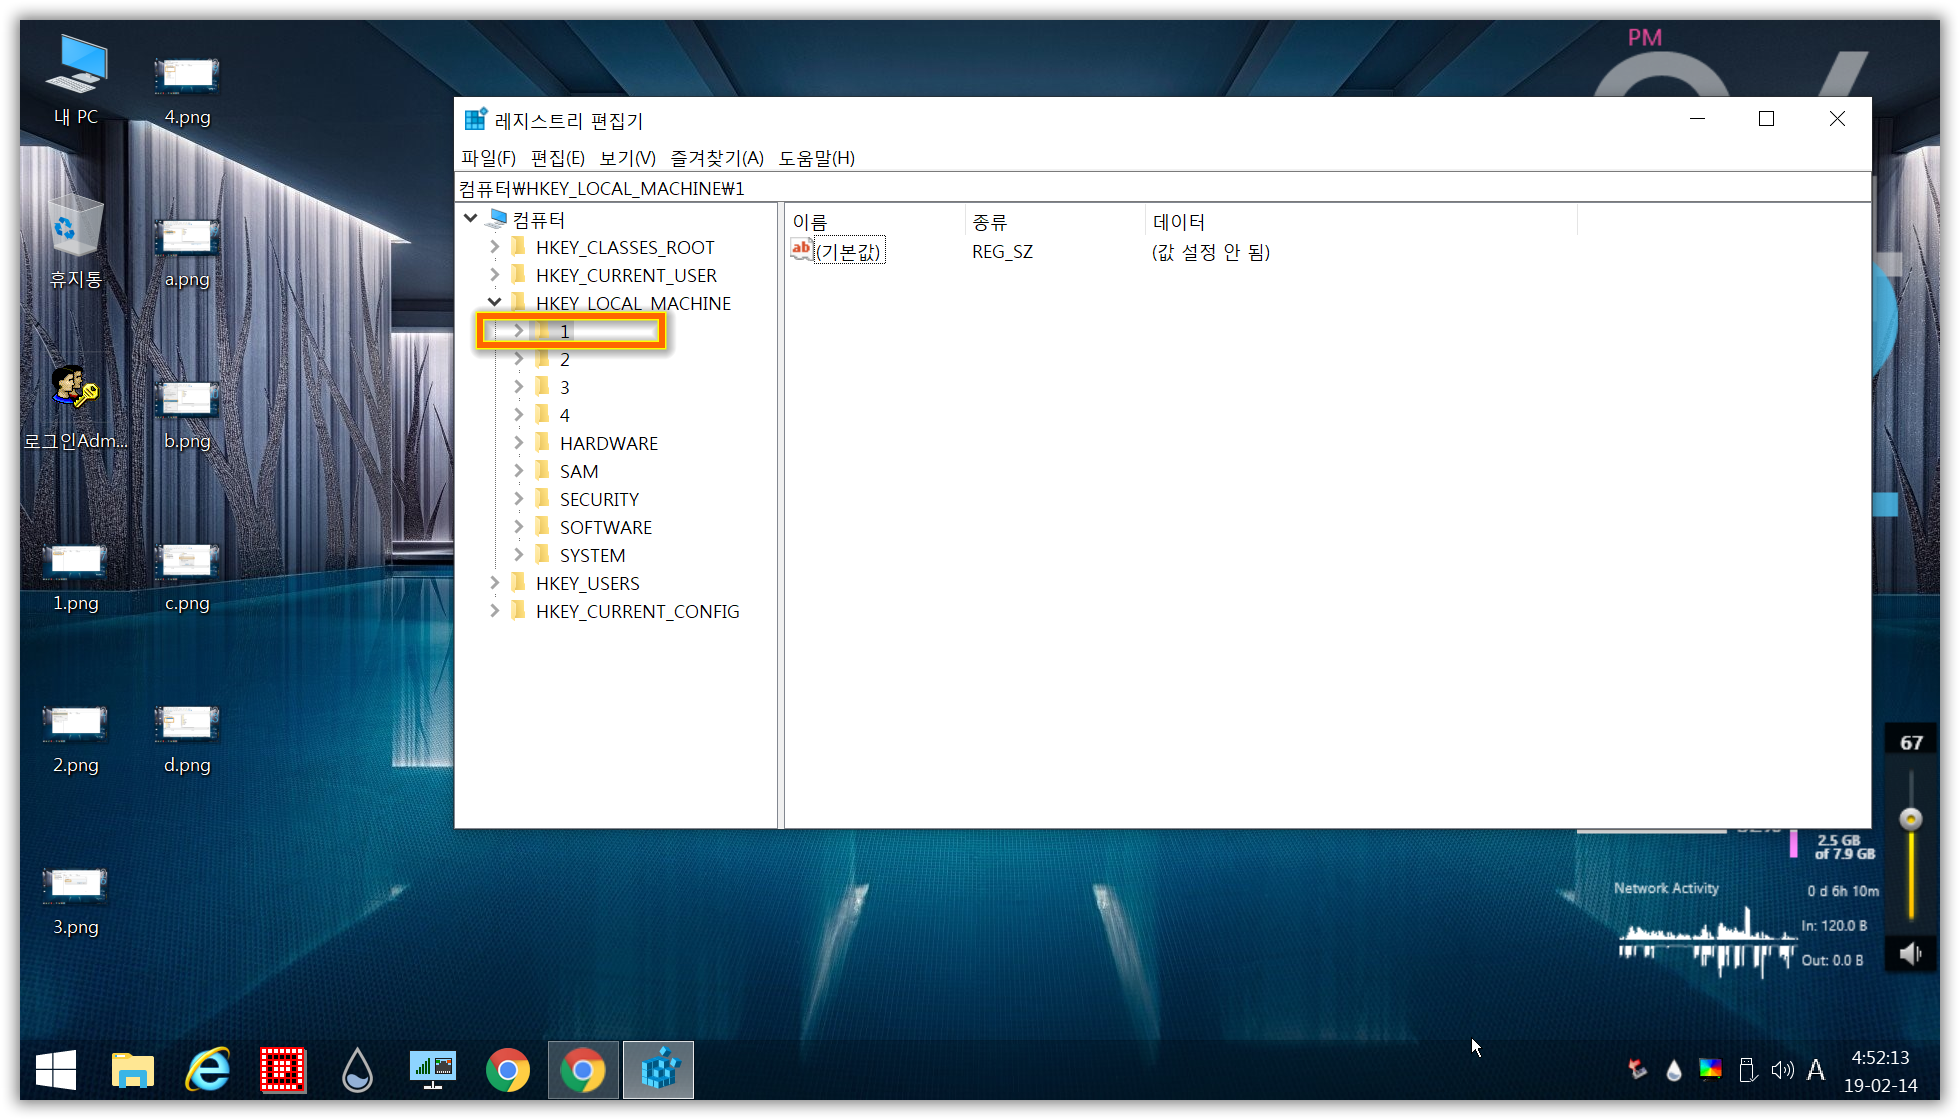Click the ab string value icon
1960x1120 pixels.
[801, 249]
